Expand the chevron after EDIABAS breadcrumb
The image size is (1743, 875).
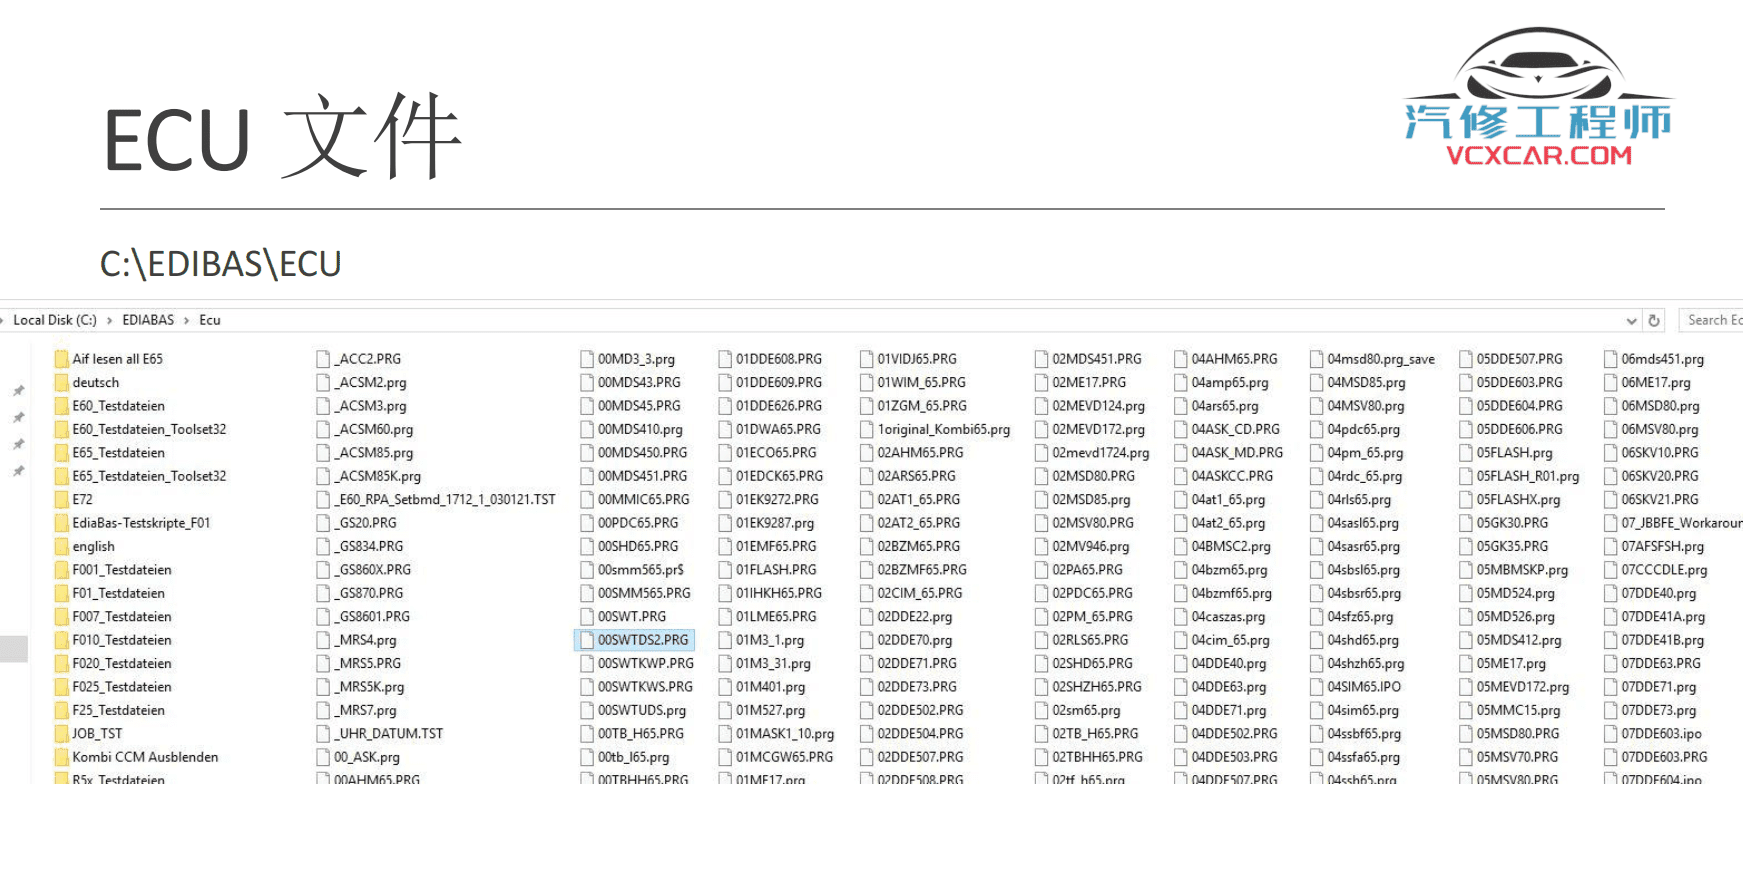(x=186, y=320)
